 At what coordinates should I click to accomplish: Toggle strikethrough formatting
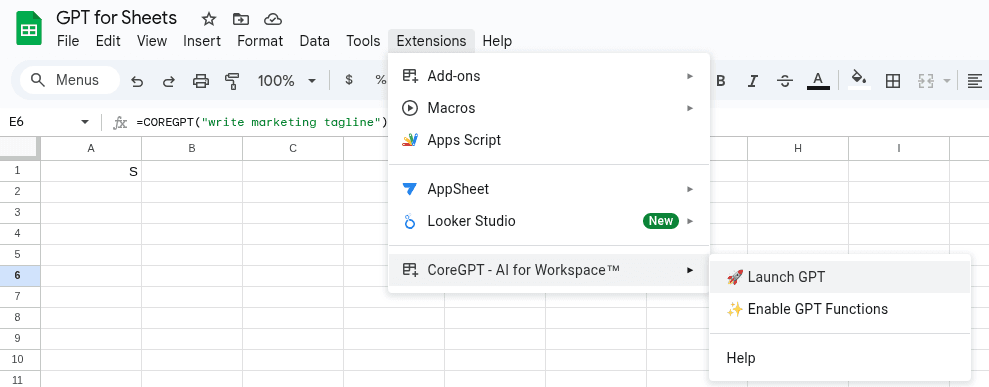pyautogui.click(x=785, y=81)
